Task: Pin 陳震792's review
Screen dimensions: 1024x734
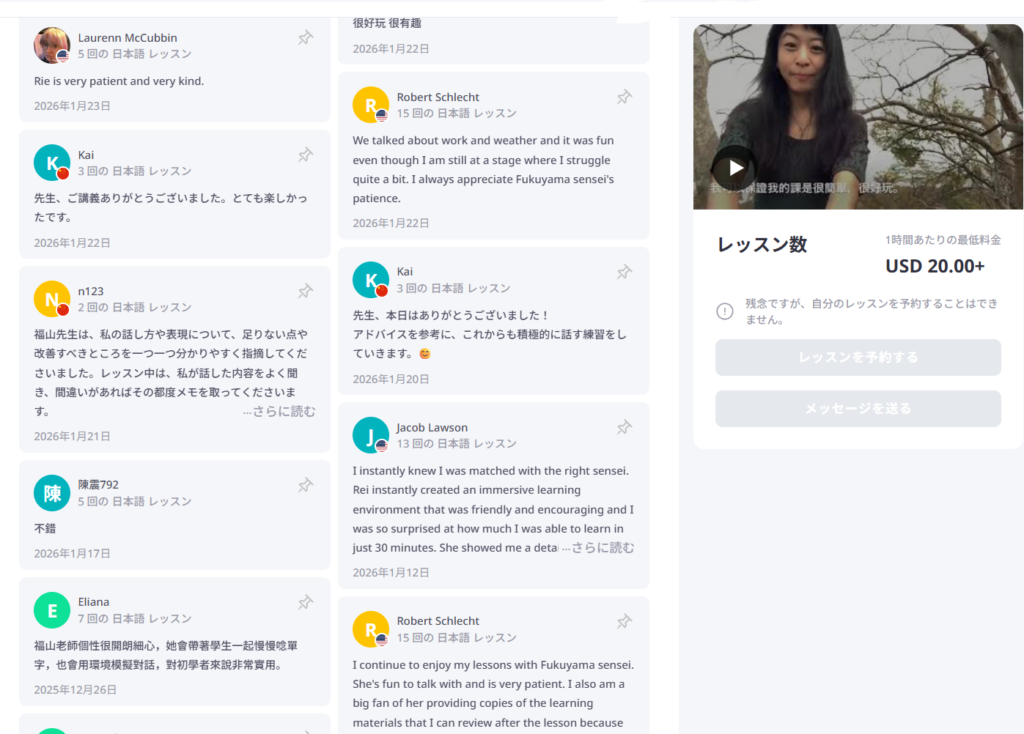Action: pos(305,485)
